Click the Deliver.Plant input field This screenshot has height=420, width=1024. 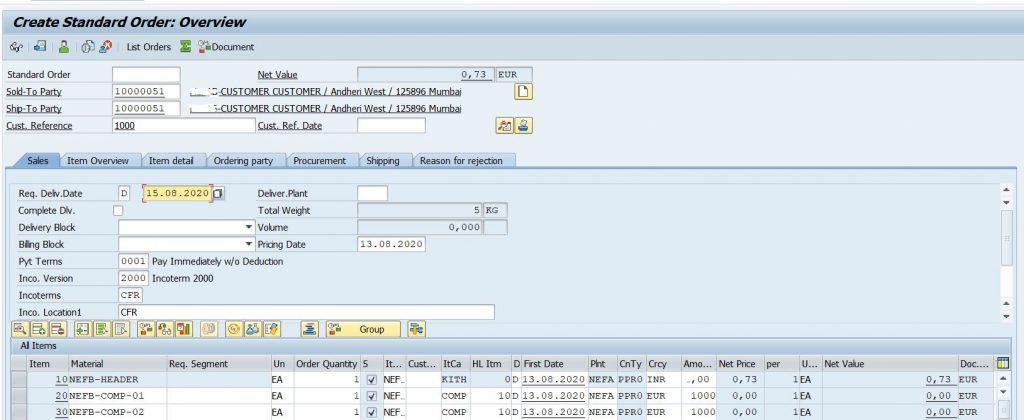372,193
